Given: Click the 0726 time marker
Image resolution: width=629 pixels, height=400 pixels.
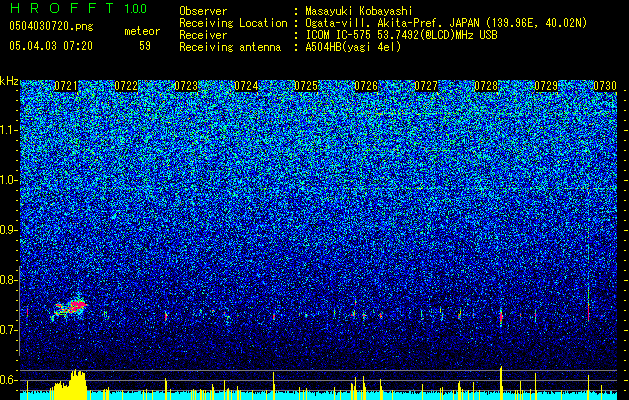Looking at the screenshot, I should [366, 86].
